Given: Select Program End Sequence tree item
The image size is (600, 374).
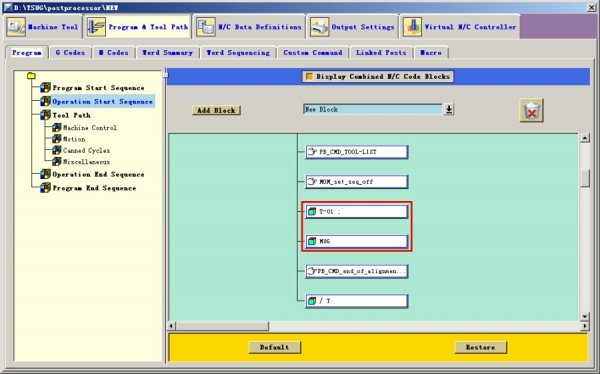Looking at the screenshot, I should click(94, 188).
